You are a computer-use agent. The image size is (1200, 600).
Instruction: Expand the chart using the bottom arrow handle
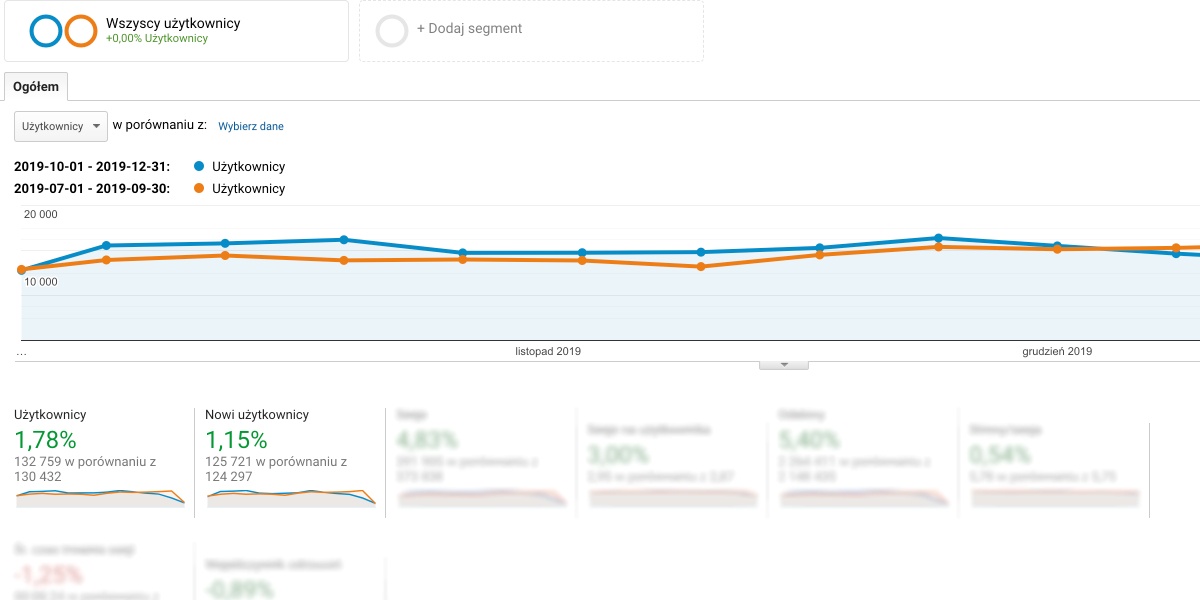coord(783,365)
